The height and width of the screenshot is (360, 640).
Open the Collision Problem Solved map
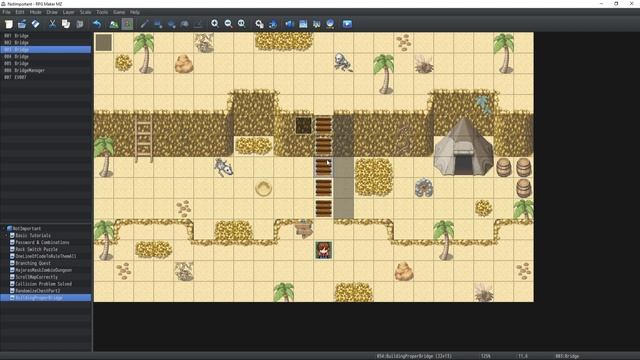point(44,284)
